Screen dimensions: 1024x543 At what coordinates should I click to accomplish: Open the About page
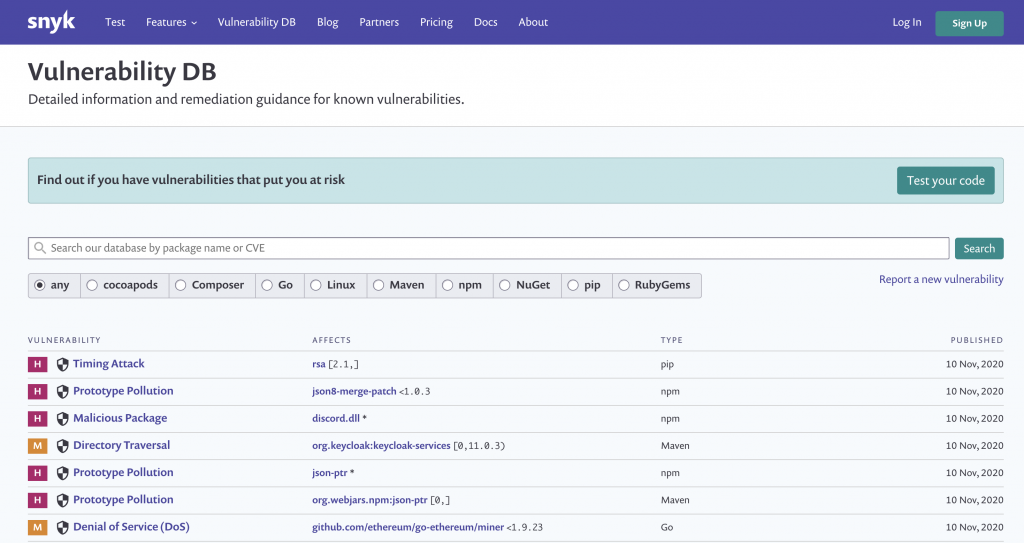coord(533,22)
